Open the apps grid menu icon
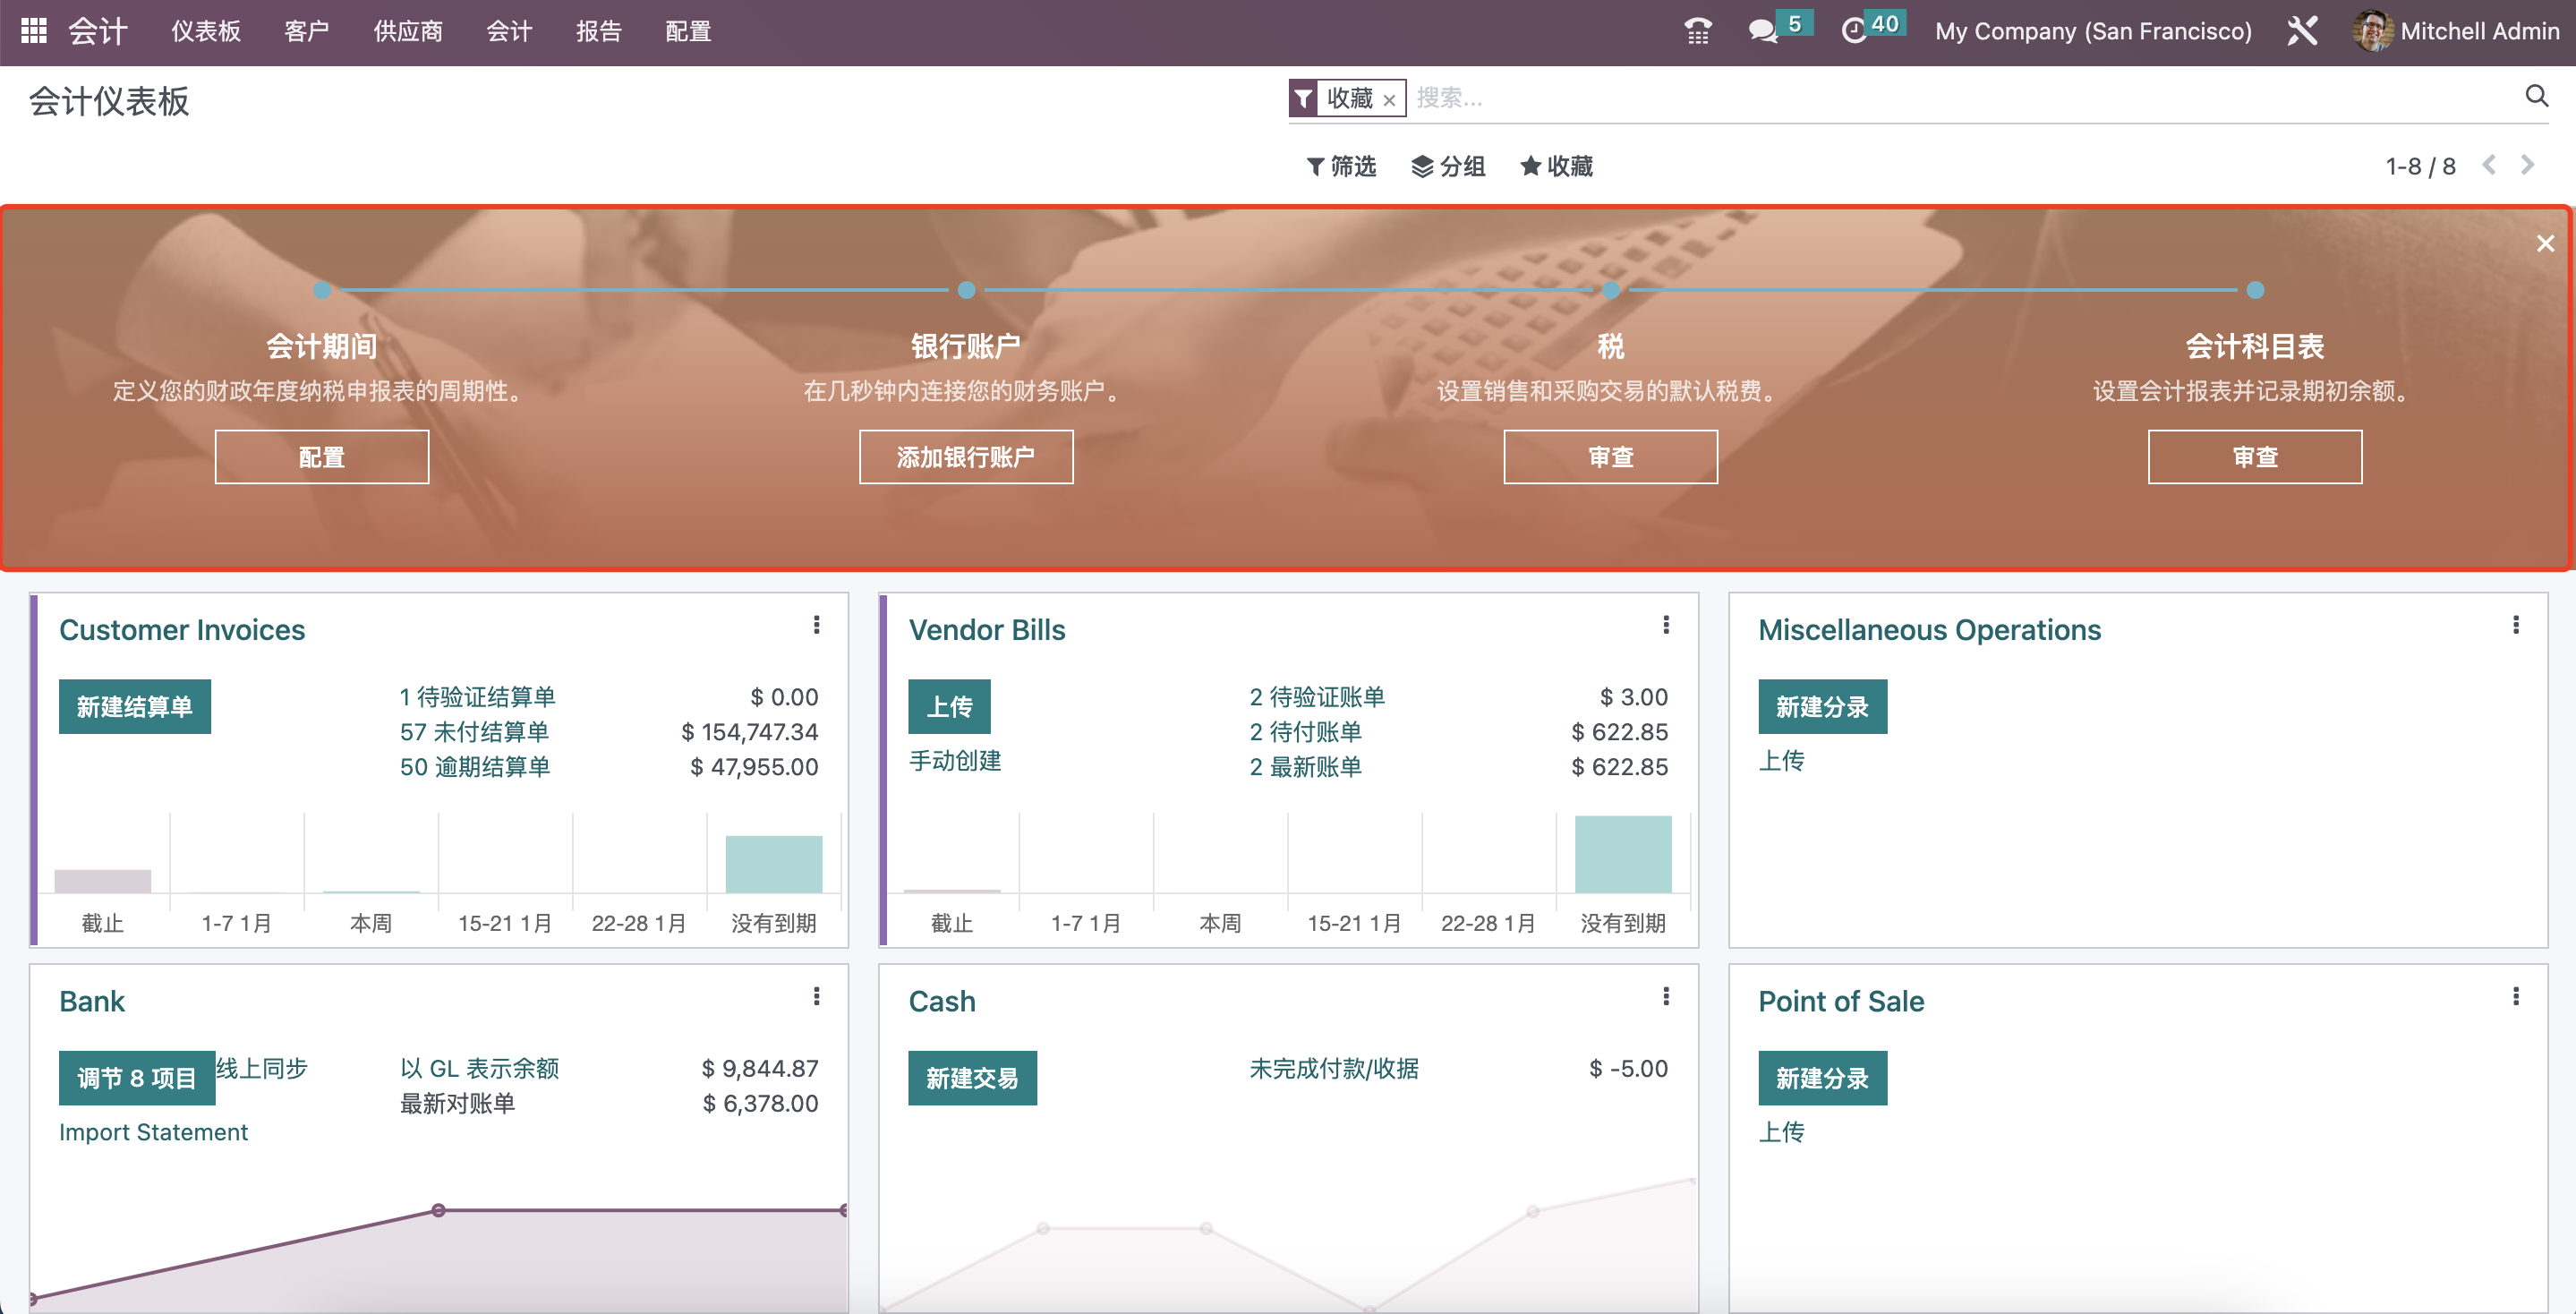Image resolution: width=2576 pixels, height=1314 pixels. point(34,31)
